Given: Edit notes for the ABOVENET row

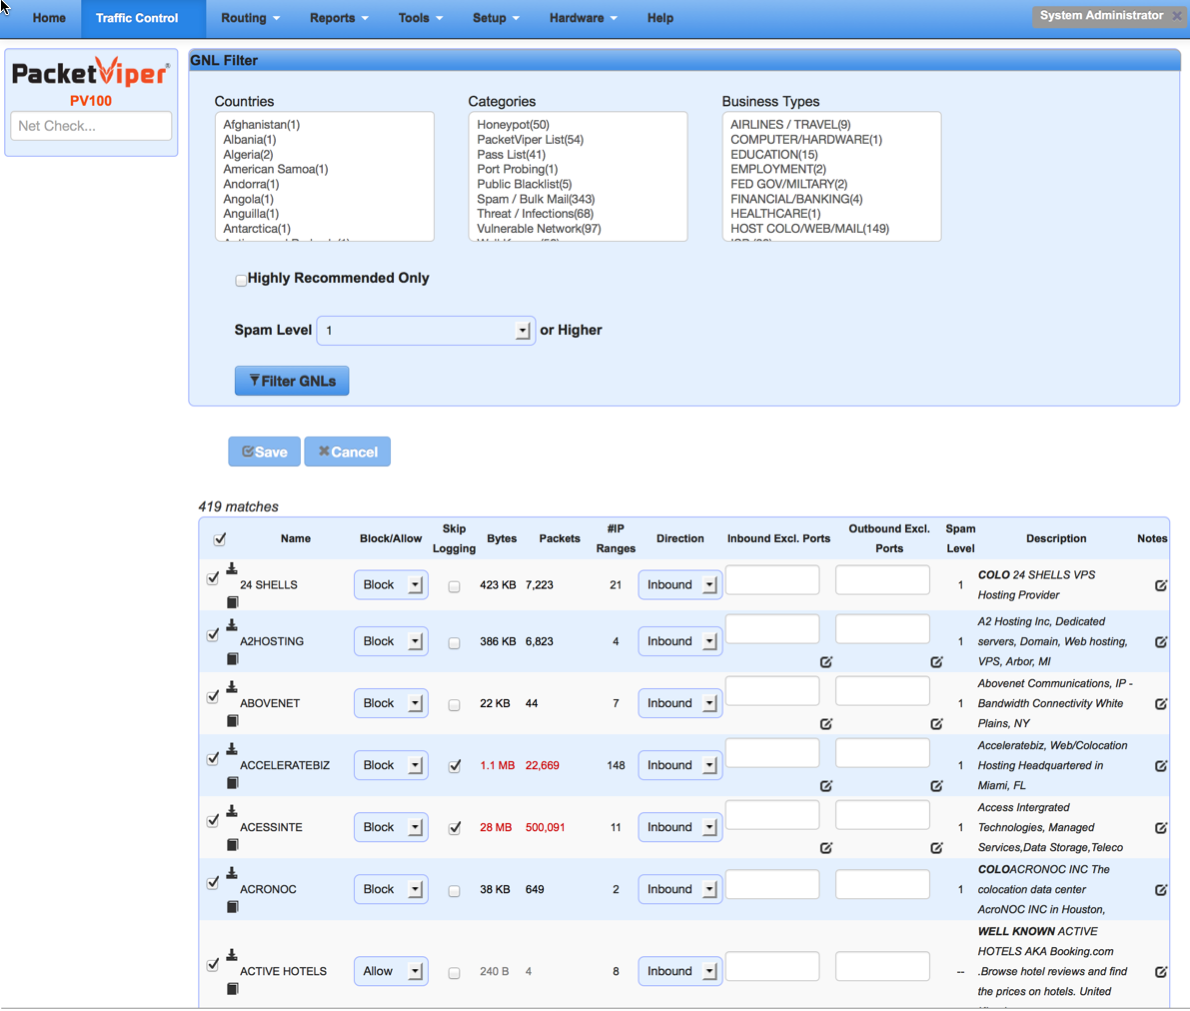Looking at the screenshot, I should click(x=1161, y=704).
